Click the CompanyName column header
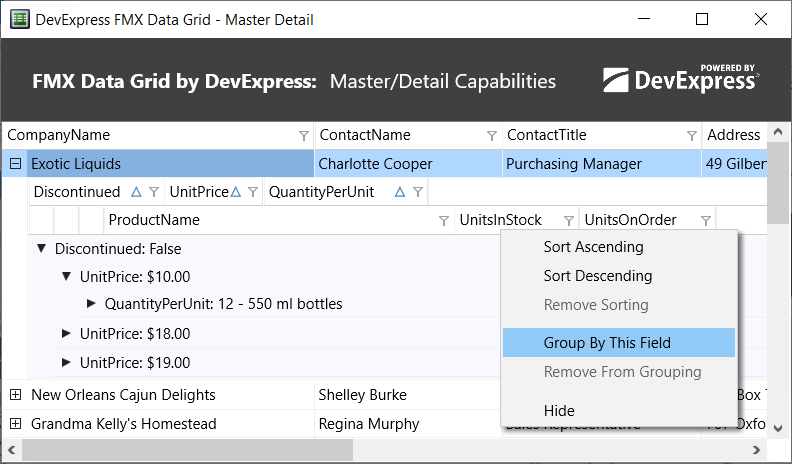Image resolution: width=792 pixels, height=464 pixels. click(158, 135)
